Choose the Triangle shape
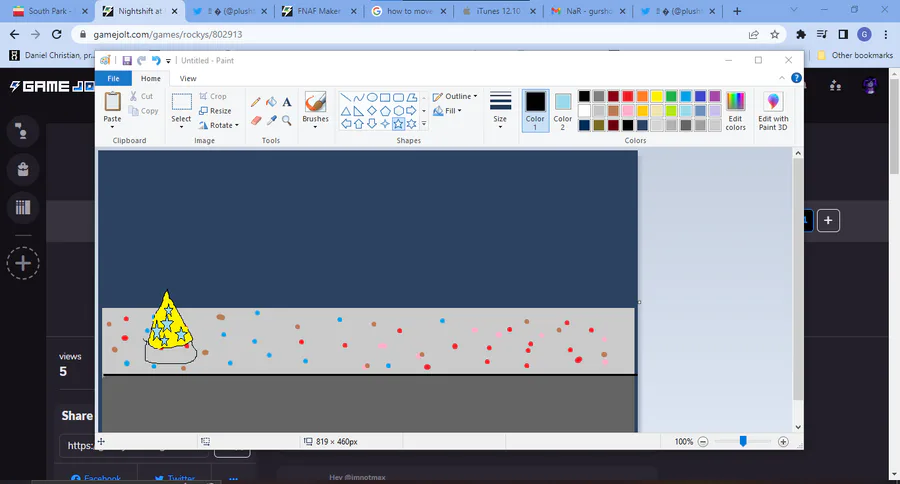900x484 pixels. point(346,111)
